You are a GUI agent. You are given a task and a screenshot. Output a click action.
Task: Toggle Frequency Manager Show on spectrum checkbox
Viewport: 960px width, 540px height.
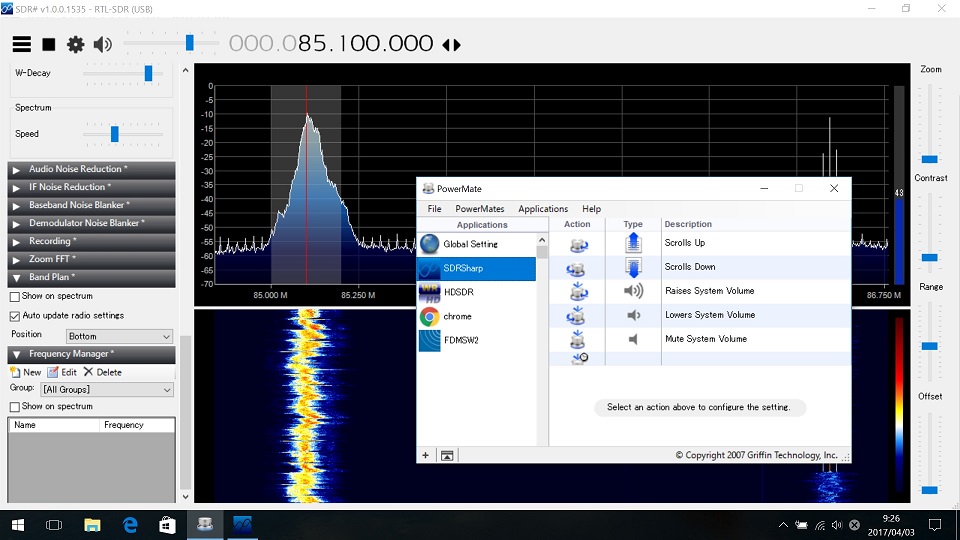coord(15,407)
